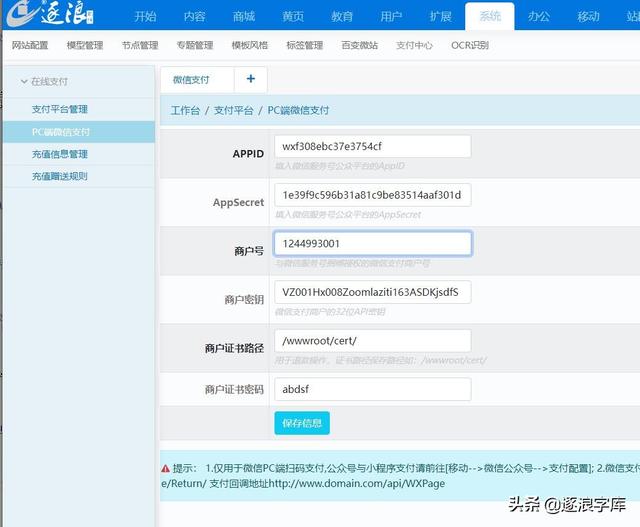
Task: Click the 逐浪 logo icon
Action: tap(48, 17)
